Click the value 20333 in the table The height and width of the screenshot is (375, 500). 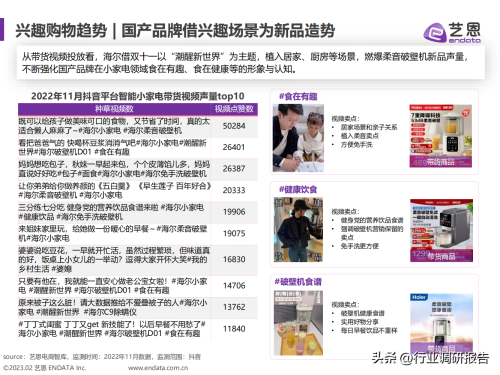[x=234, y=190]
